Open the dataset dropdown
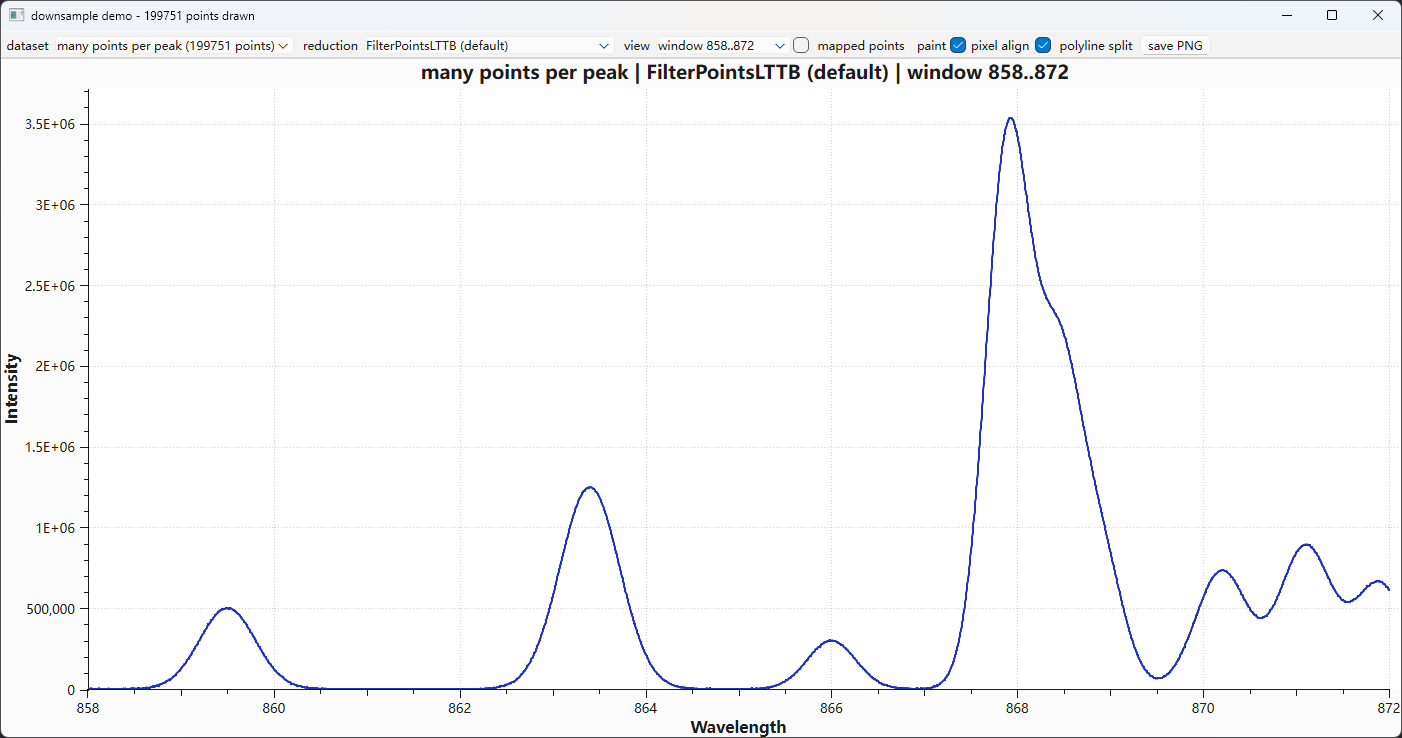The height and width of the screenshot is (738, 1402). [173, 45]
